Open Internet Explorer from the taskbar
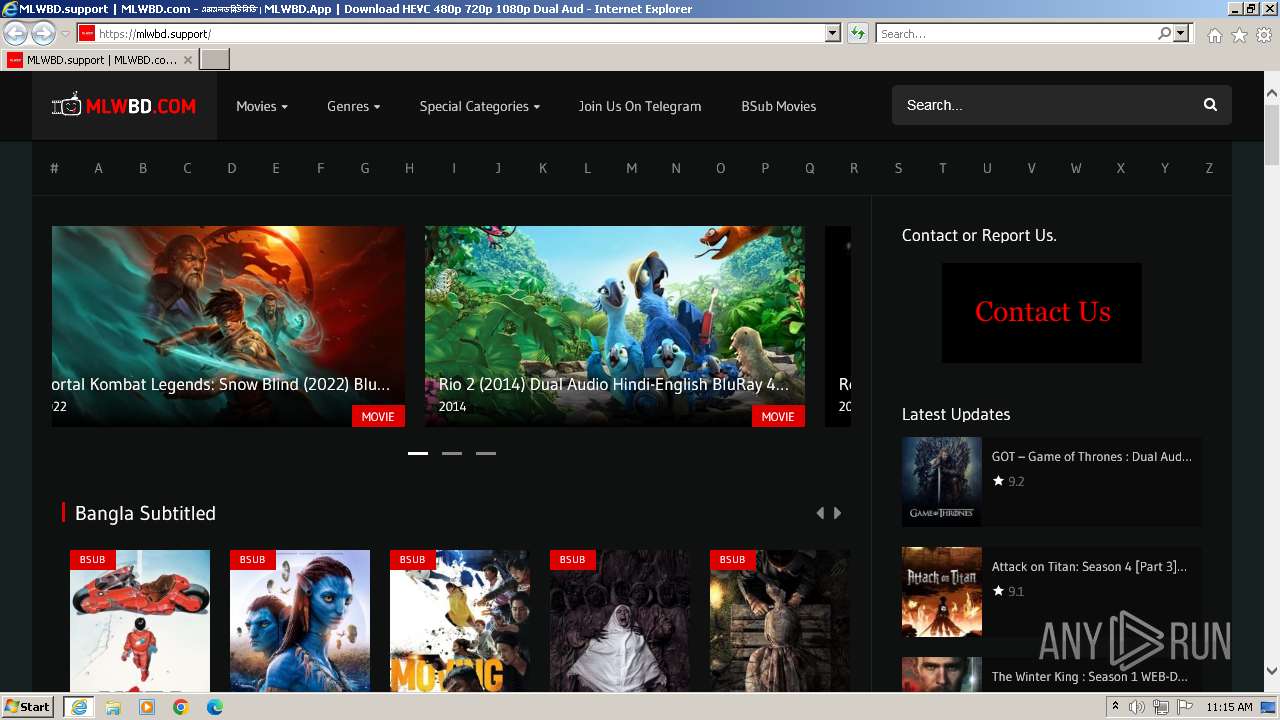Image resolution: width=1280 pixels, height=720 pixels. tap(78, 707)
